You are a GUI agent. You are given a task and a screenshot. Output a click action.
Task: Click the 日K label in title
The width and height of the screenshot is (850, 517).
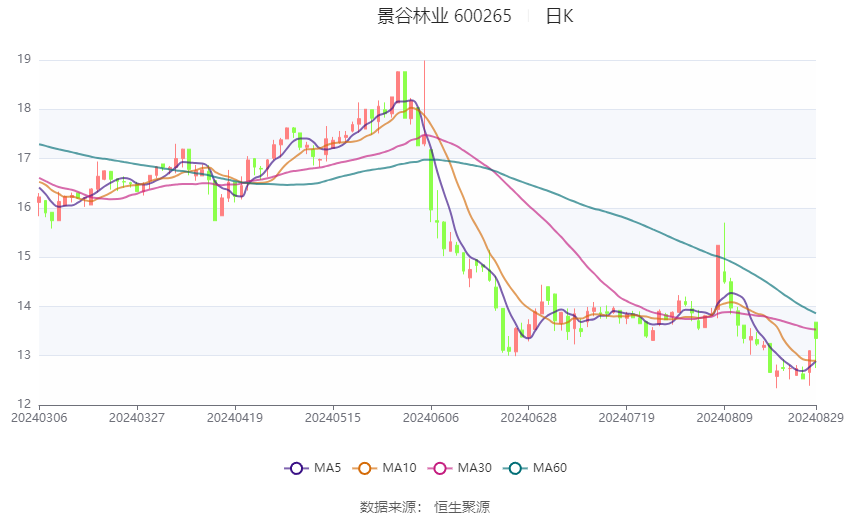559,16
